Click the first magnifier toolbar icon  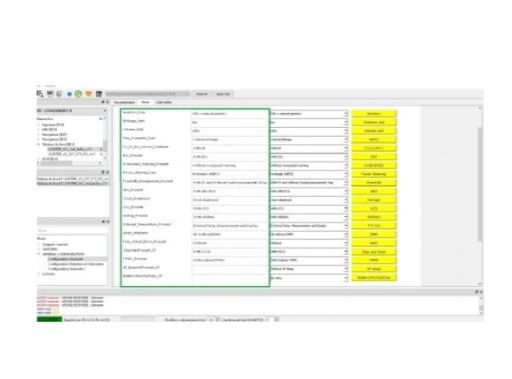pyautogui.click(x=40, y=94)
